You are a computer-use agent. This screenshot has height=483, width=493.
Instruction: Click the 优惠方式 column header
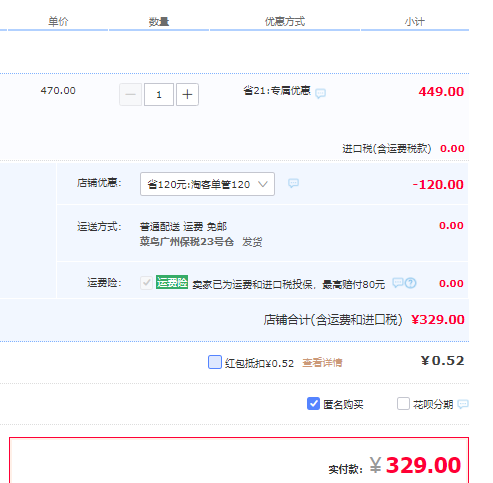[x=285, y=22]
